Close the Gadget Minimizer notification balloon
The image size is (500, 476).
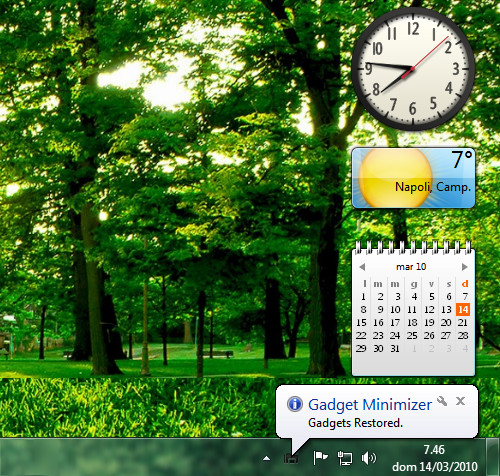click(x=460, y=401)
